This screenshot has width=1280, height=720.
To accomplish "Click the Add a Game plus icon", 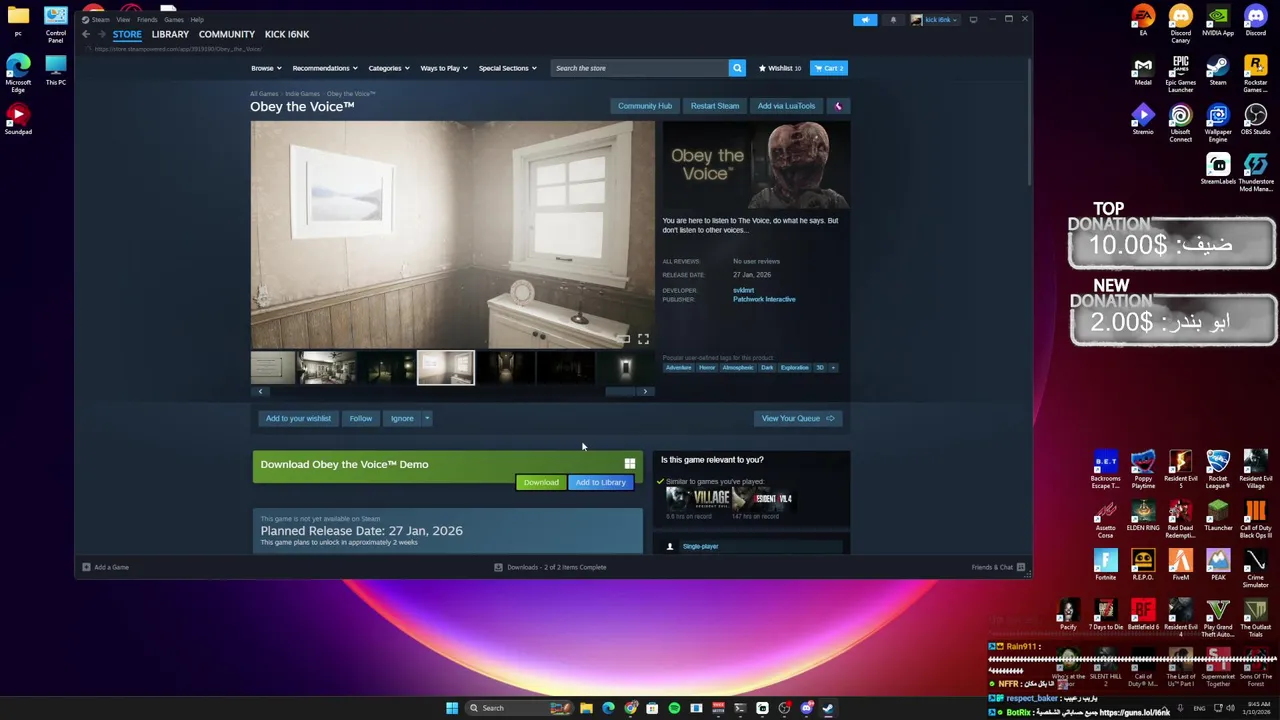I will tap(86, 567).
